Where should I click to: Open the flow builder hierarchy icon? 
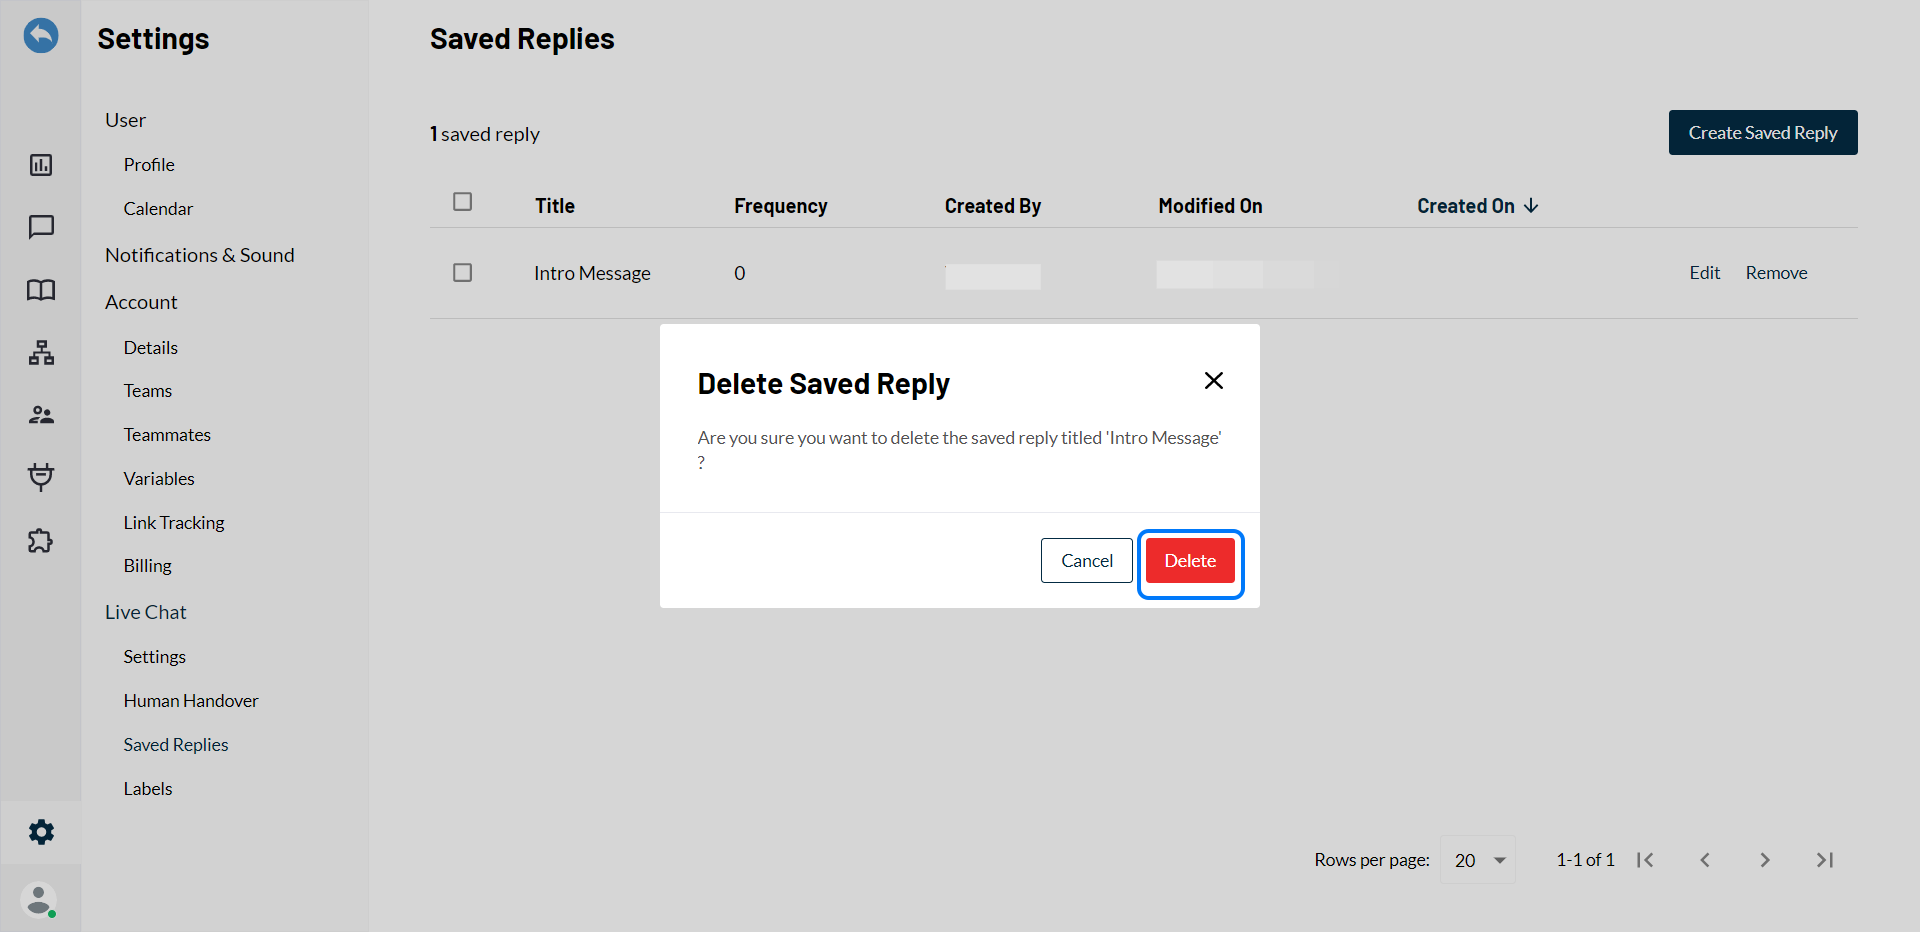41,352
